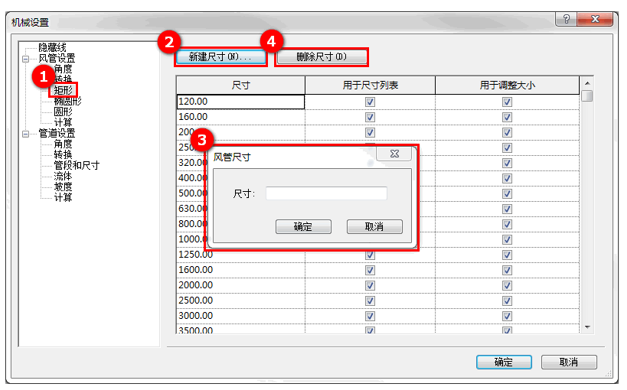Click the 用于尺寸列表 column header

click(x=370, y=85)
